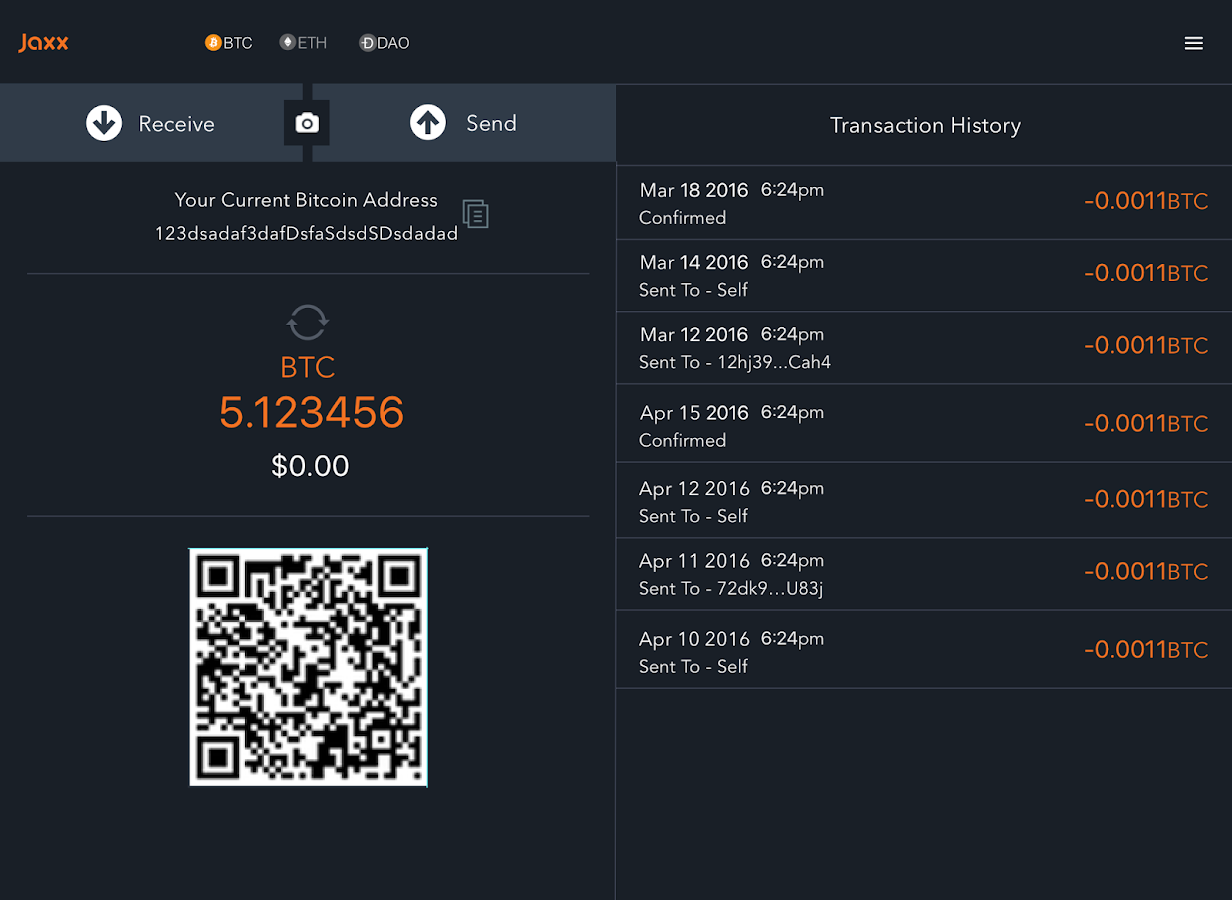Select the ETH Ethereum coin icon
1232x900 pixels.
click(287, 43)
